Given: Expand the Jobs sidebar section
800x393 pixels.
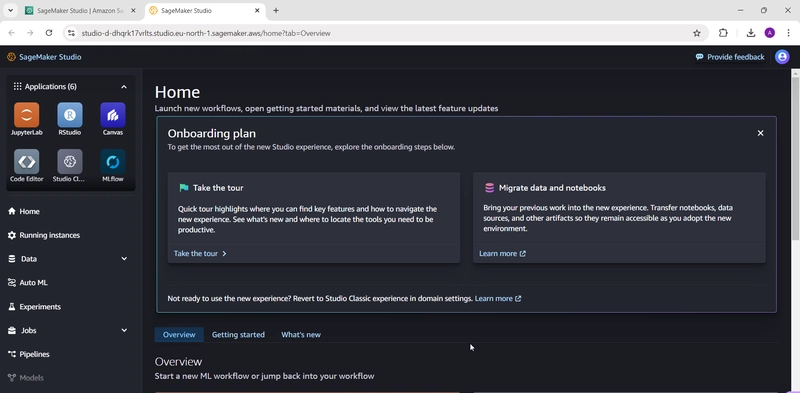Looking at the screenshot, I should pos(124,331).
